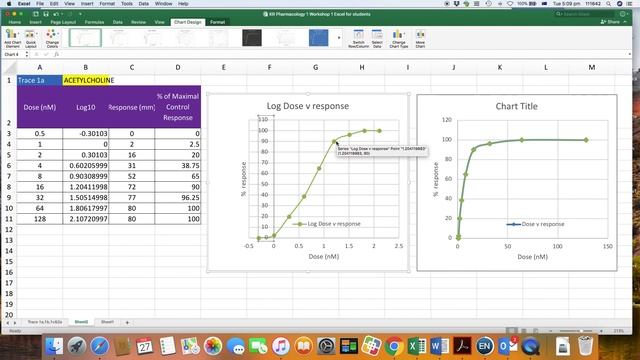This screenshot has width=640, height=360.
Task: Click Switch Row/Column in the ribbon
Action: tap(358, 38)
